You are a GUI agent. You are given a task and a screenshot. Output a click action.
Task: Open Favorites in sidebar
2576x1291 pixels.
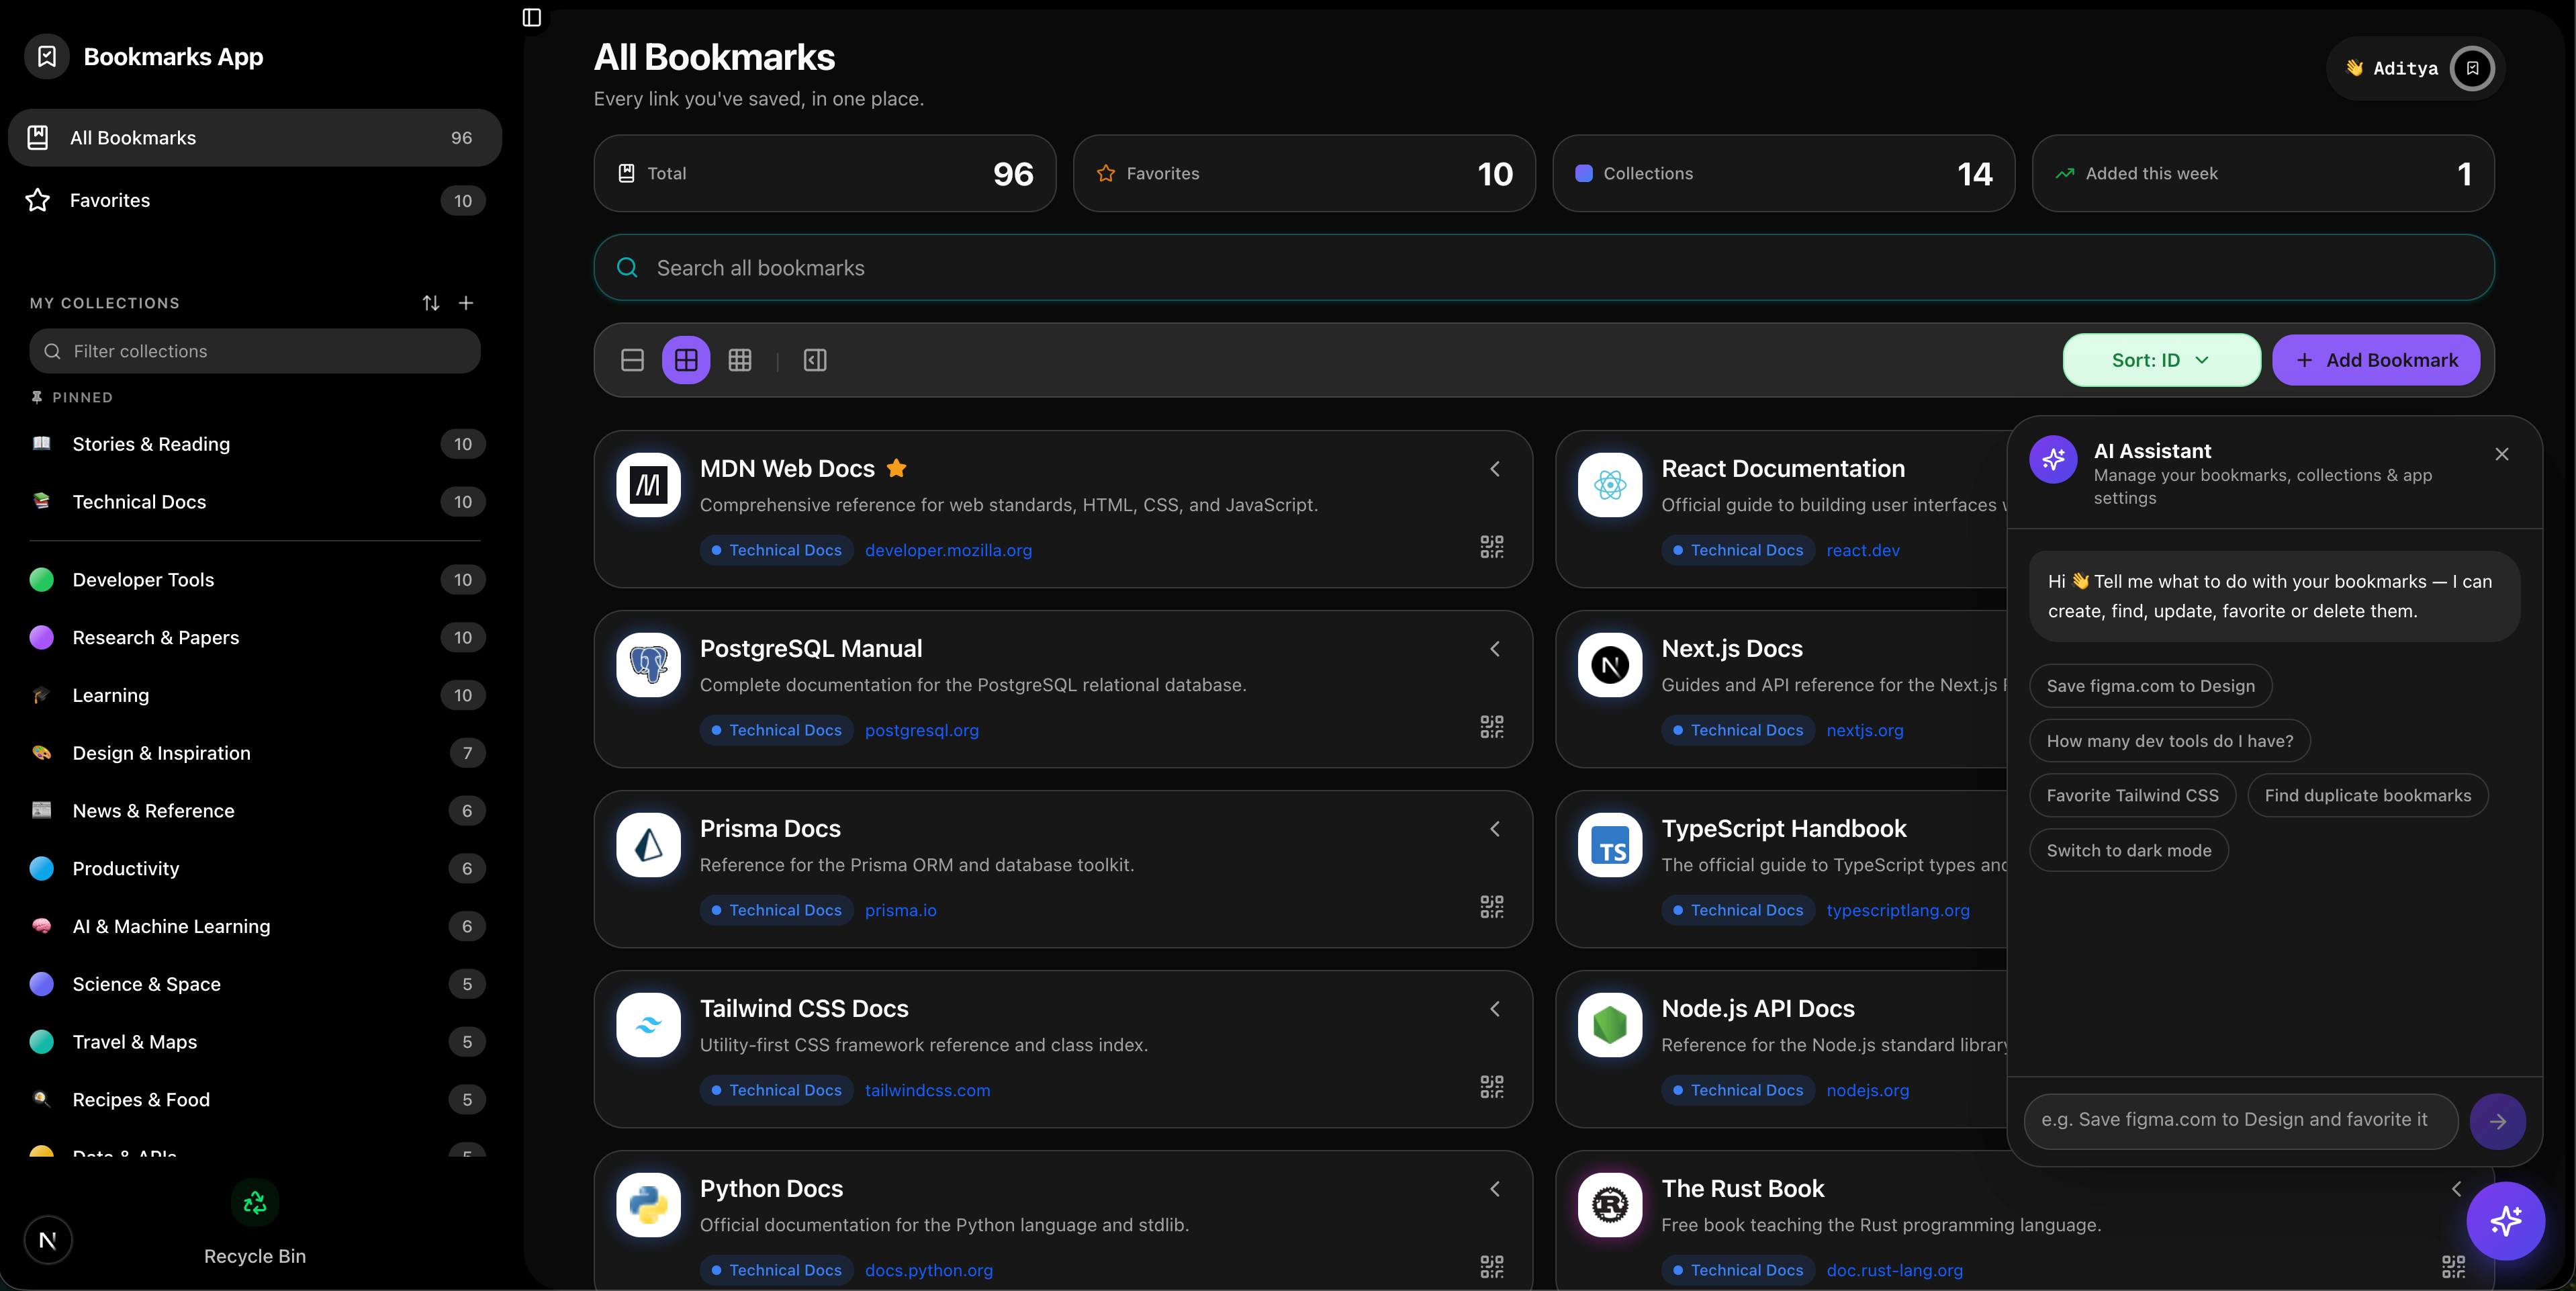(255, 200)
